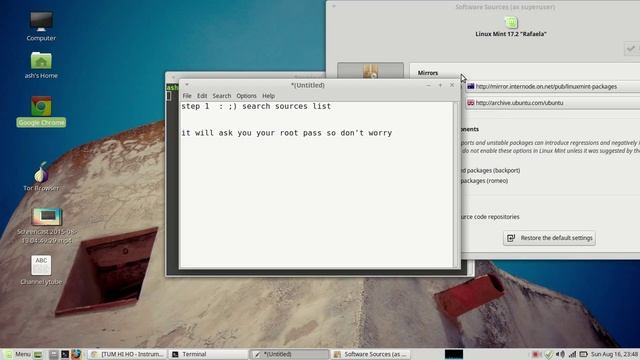Click the line 'step 1 : ;) search sources list'
The image size is (640, 360).
(256, 106)
